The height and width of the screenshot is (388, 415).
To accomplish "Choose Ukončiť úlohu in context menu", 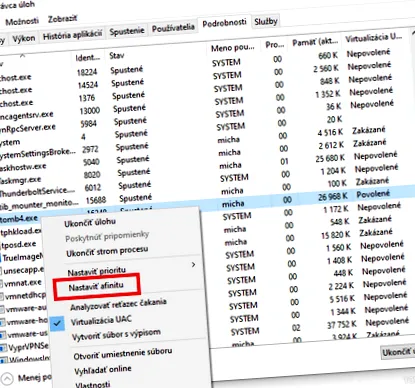I will (90, 222).
